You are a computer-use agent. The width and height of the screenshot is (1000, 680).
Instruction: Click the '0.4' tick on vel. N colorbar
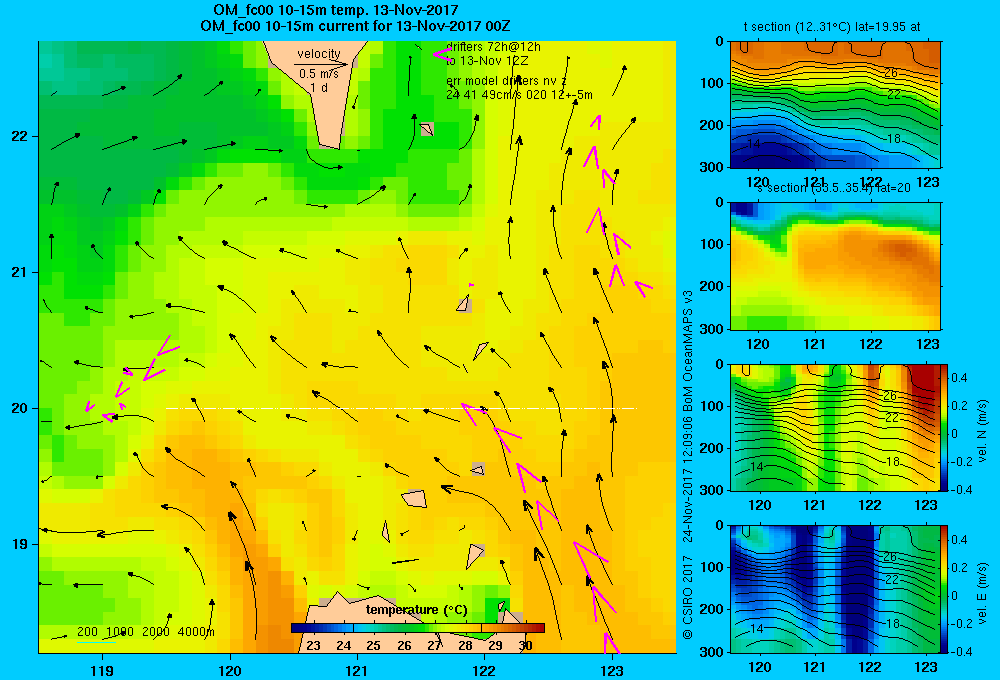tap(959, 378)
